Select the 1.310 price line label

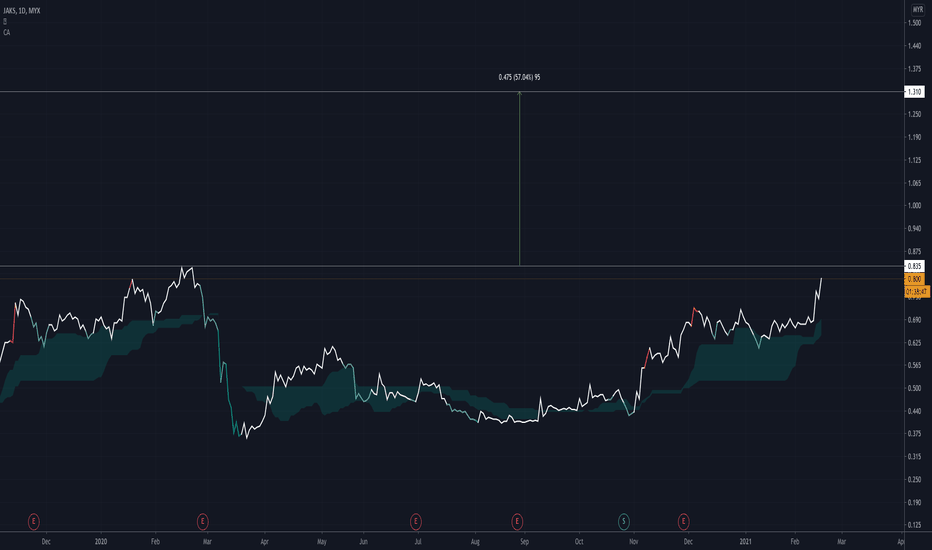point(914,92)
